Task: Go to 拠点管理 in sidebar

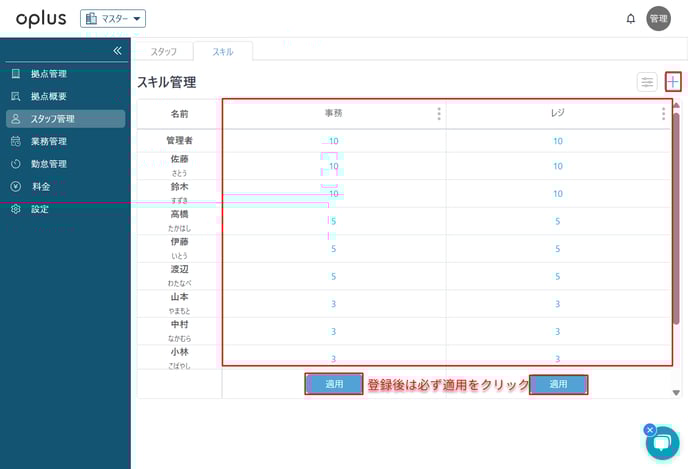Action: click(x=48, y=74)
